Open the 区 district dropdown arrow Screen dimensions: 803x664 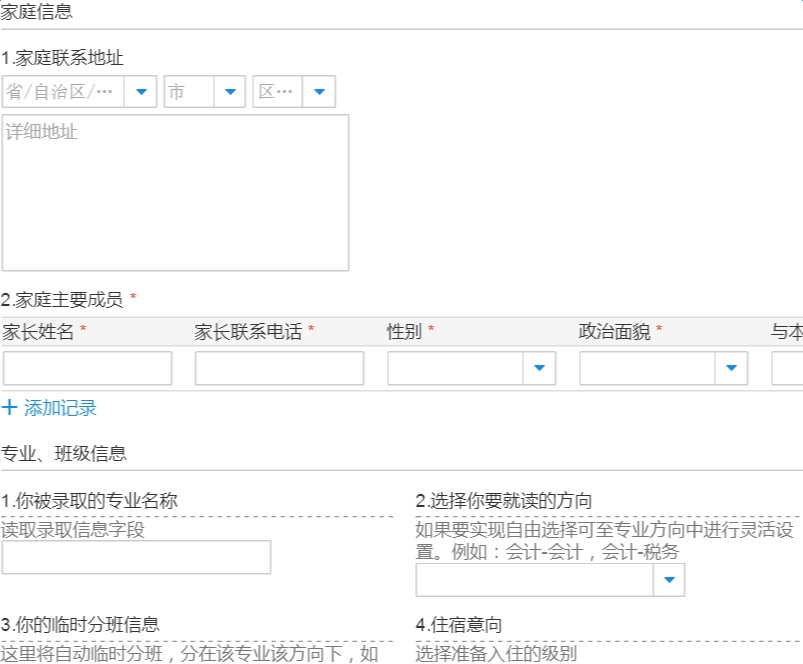[319, 92]
